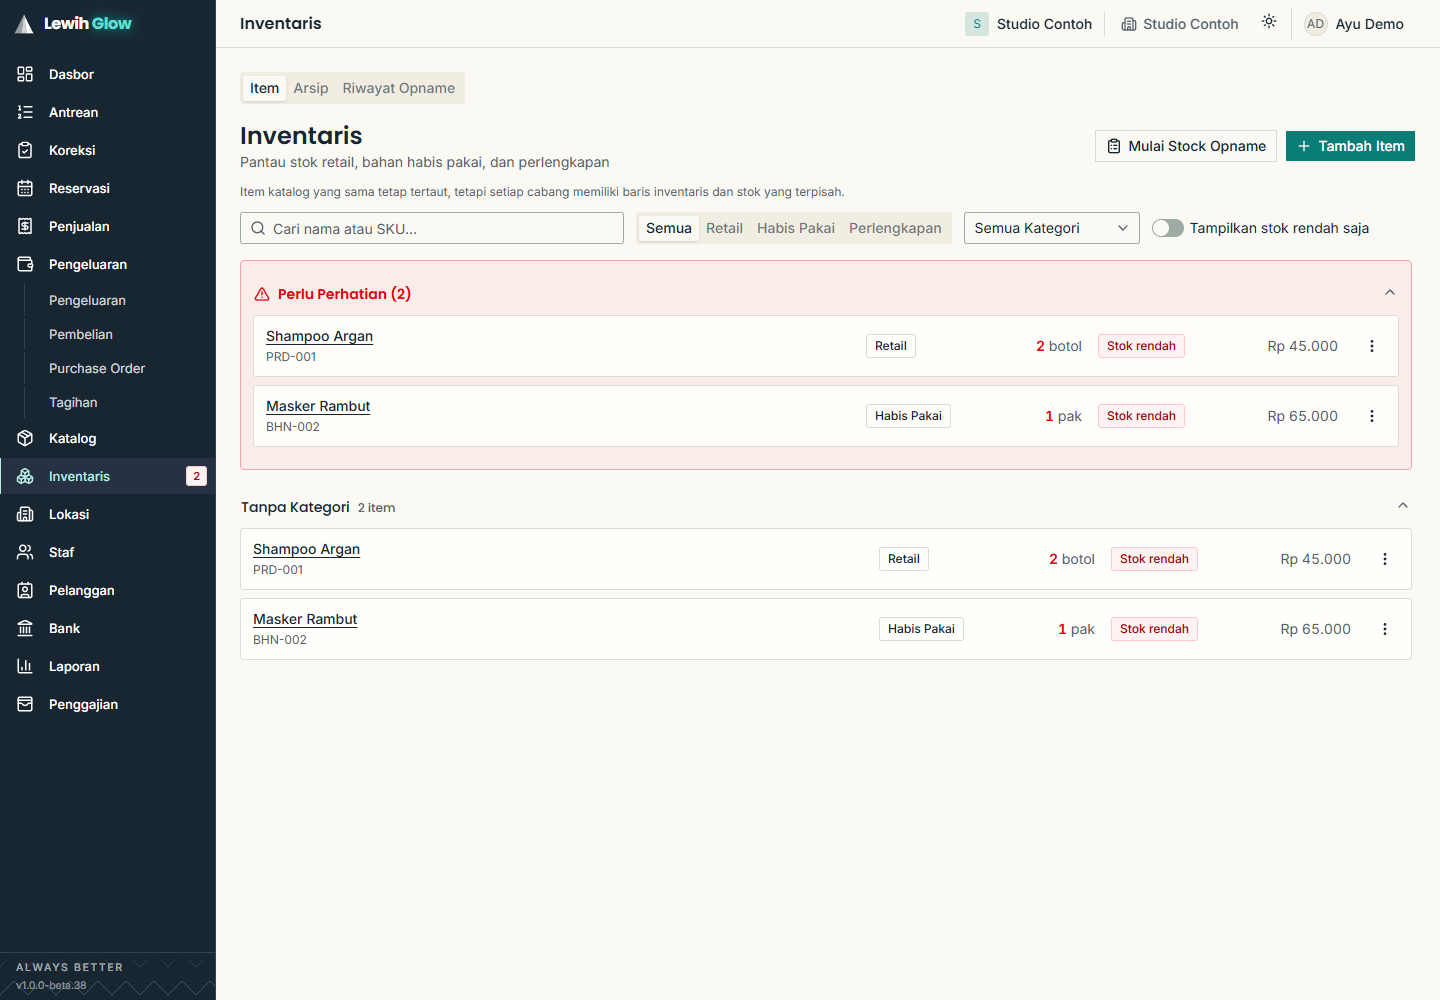This screenshot has width=1440, height=1000.
Task: Click the Lokasi building icon
Action: coord(25,514)
